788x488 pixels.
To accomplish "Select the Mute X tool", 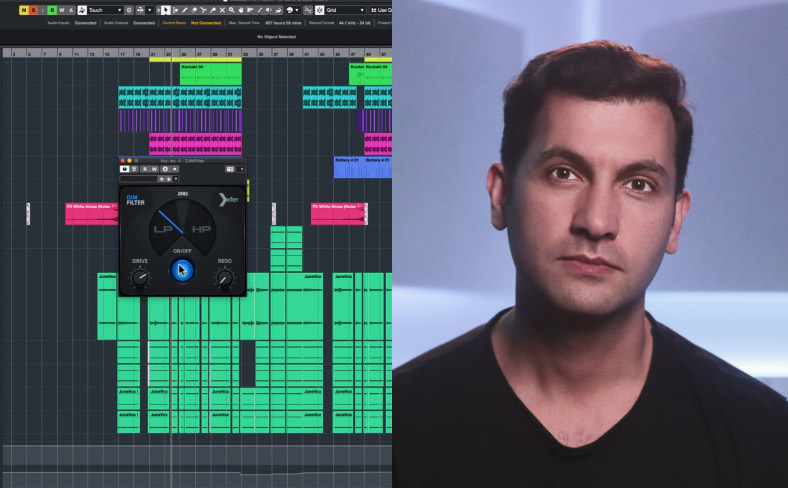I will point(223,10).
